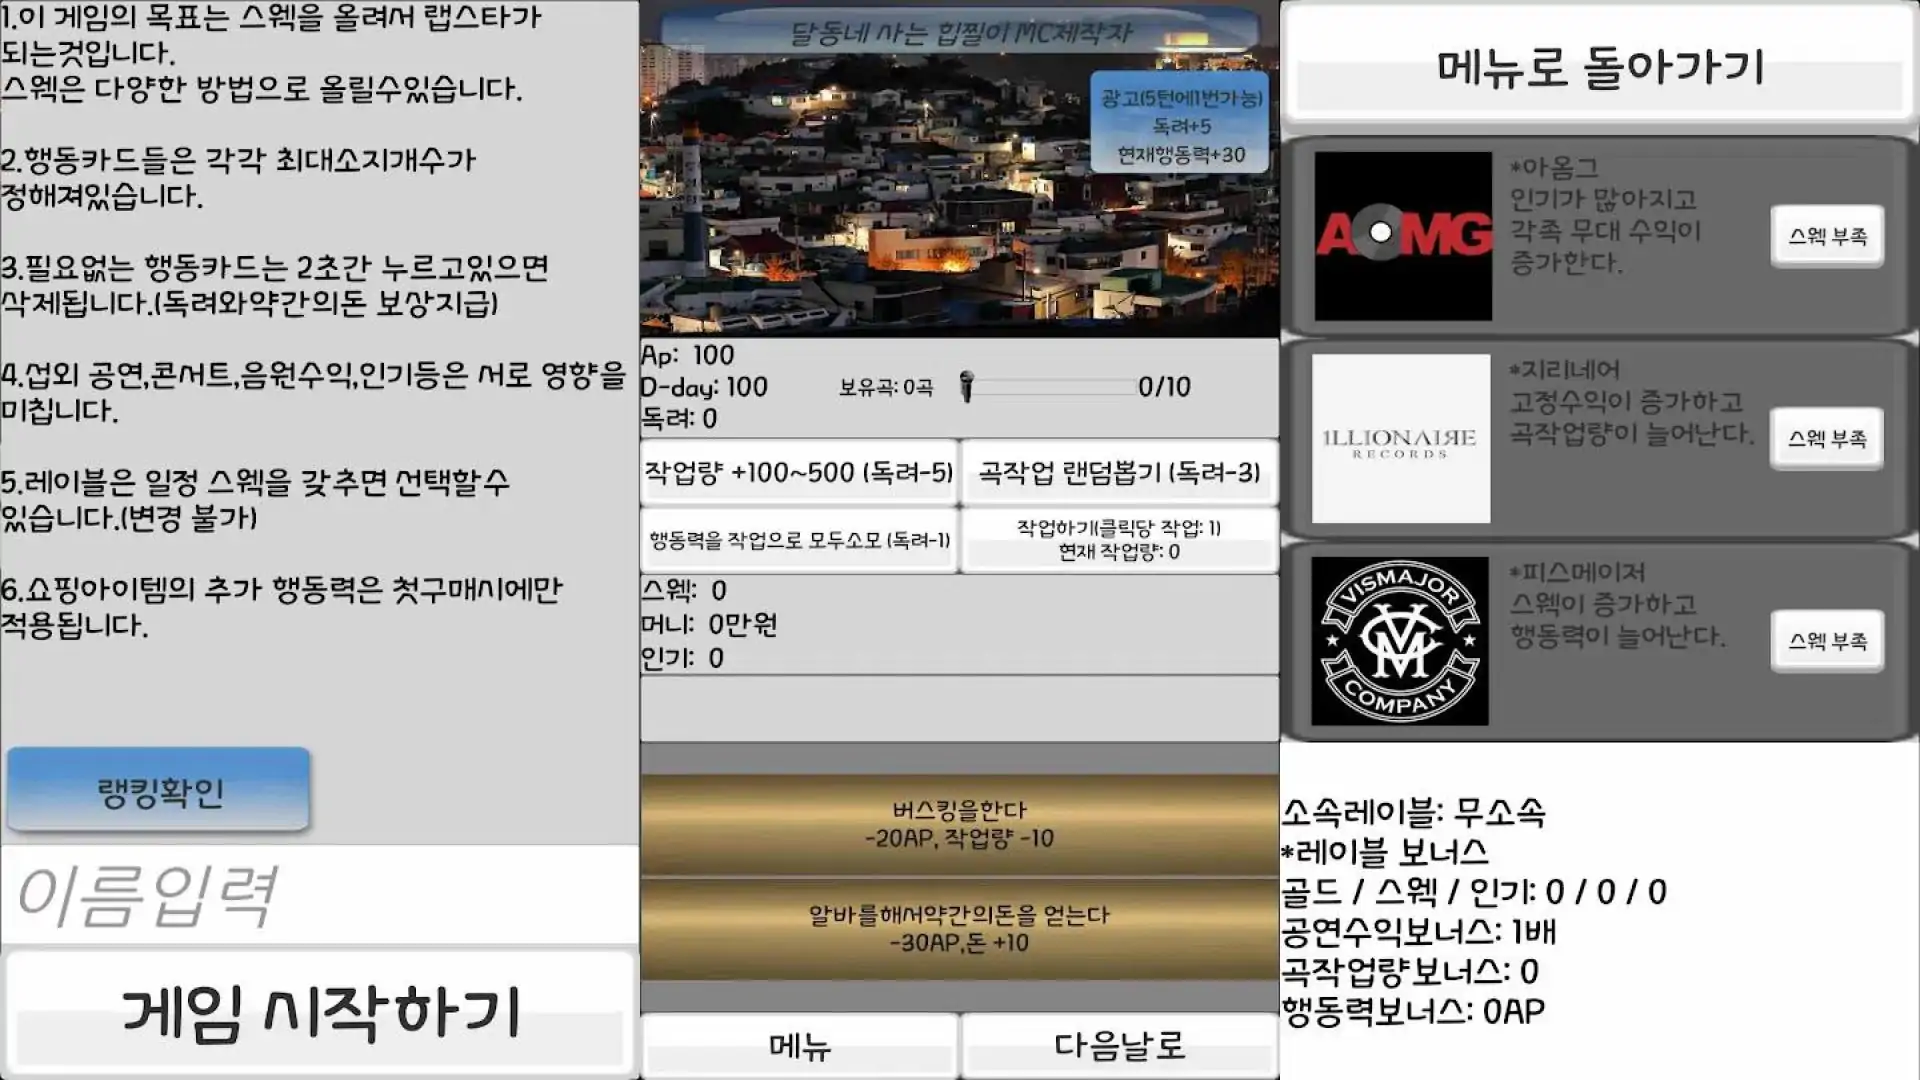
Task: Click 스웩 부족 button for Vismajor
Action: pyautogui.click(x=1827, y=641)
